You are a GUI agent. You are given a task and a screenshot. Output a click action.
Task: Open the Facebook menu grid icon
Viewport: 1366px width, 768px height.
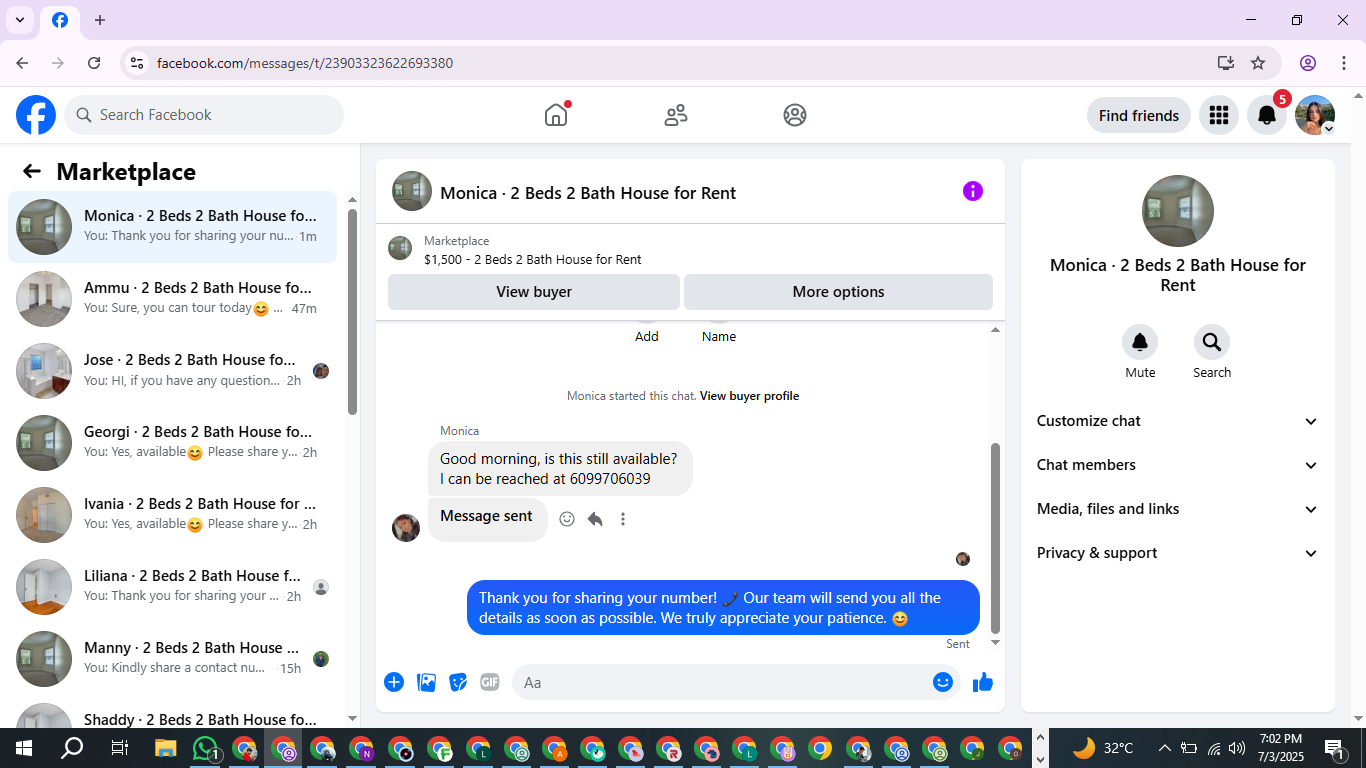coord(1218,115)
